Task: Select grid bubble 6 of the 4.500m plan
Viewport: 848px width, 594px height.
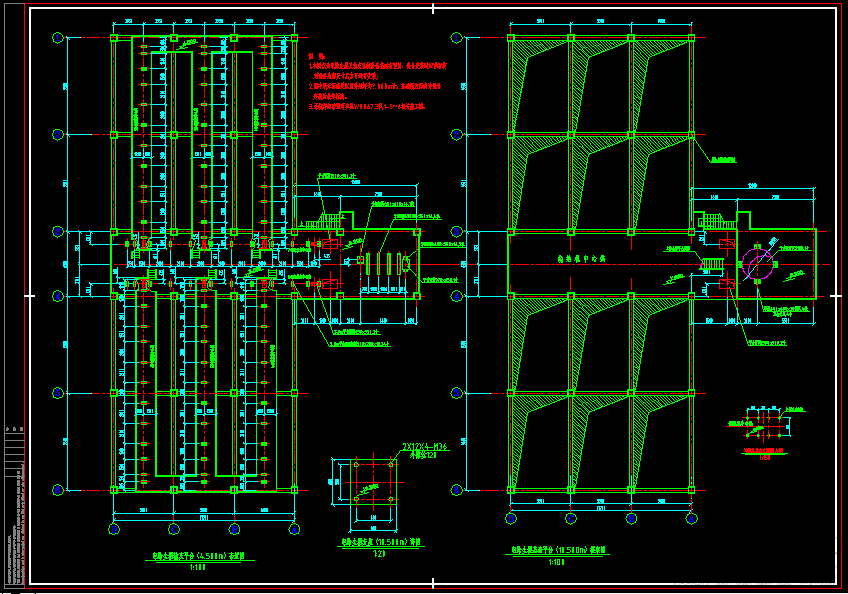Action: [x=57, y=490]
